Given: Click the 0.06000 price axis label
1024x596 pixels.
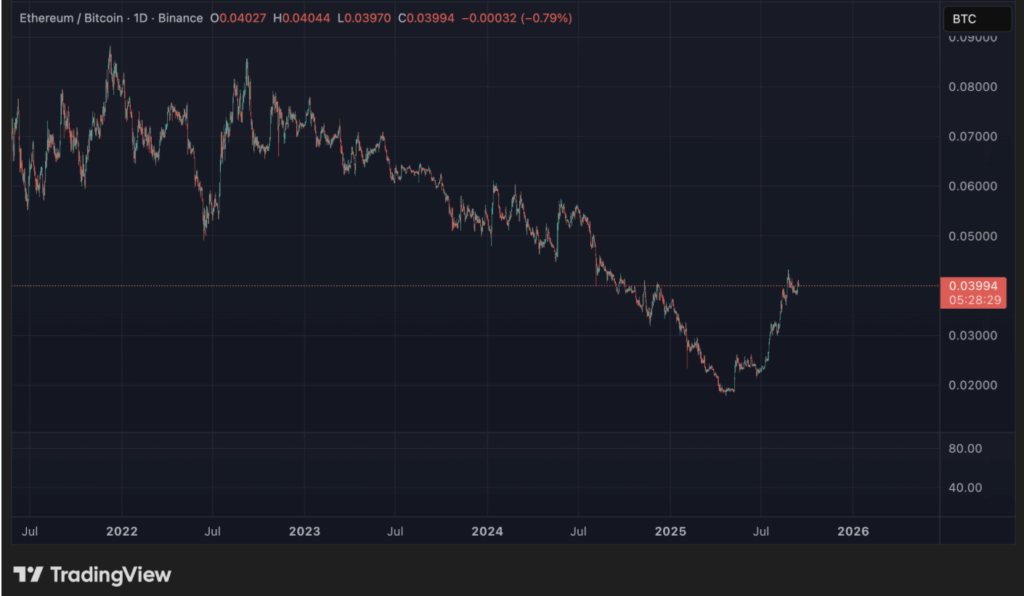Looking at the screenshot, I should pyautogui.click(x=972, y=186).
